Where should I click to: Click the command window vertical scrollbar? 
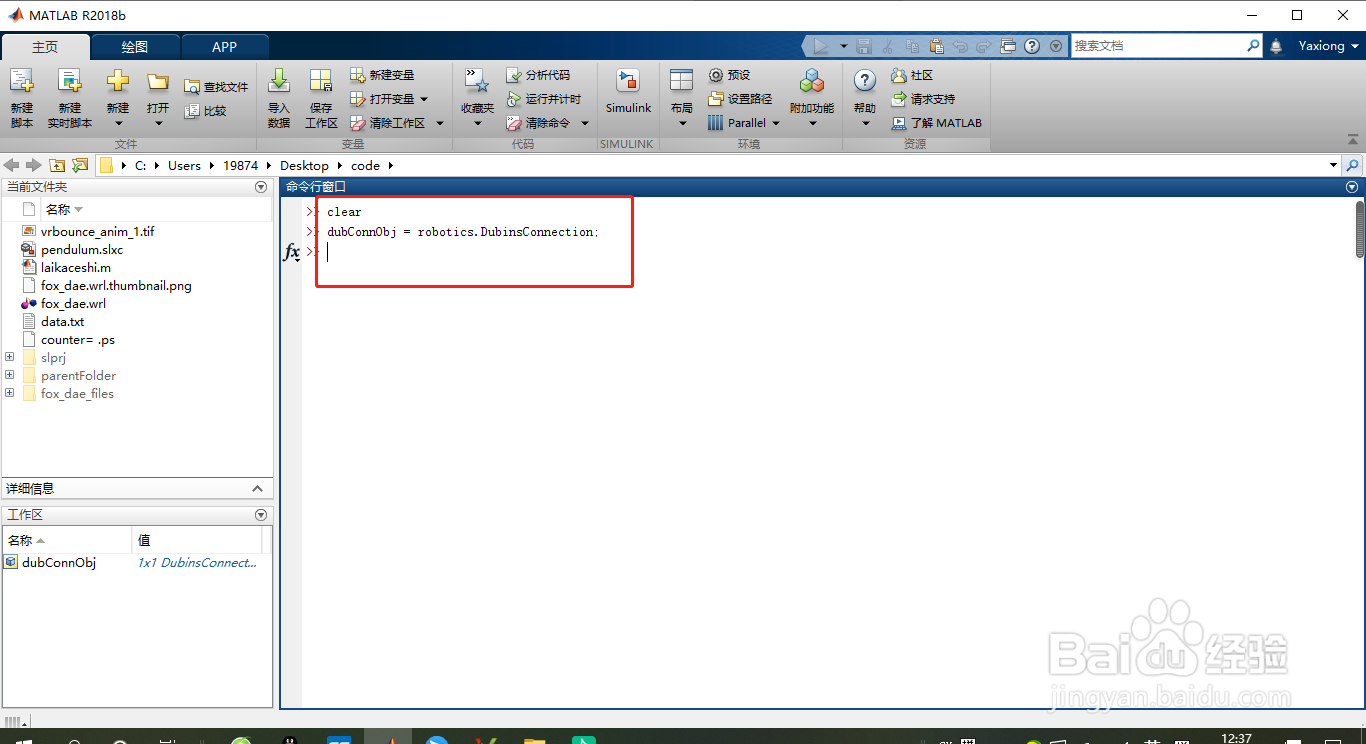pyautogui.click(x=1360, y=229)
